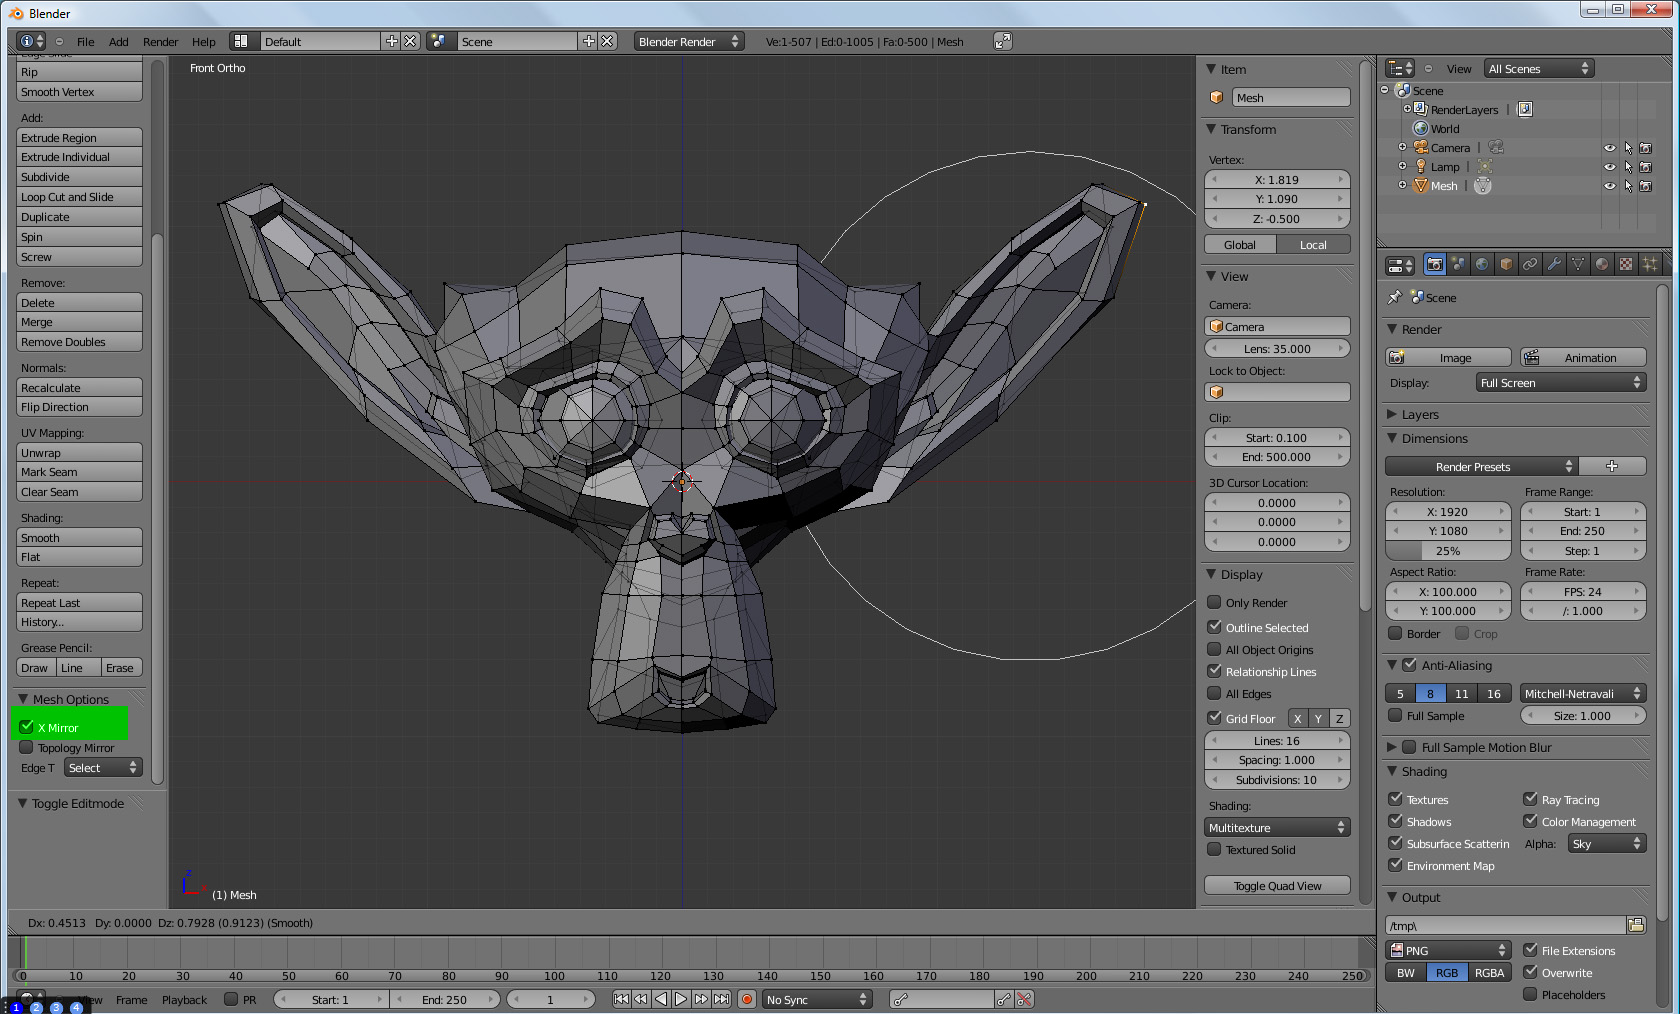The image size is (1680, 1014).
Task: Click the timeline record button
Action: [x=746, y=999]
